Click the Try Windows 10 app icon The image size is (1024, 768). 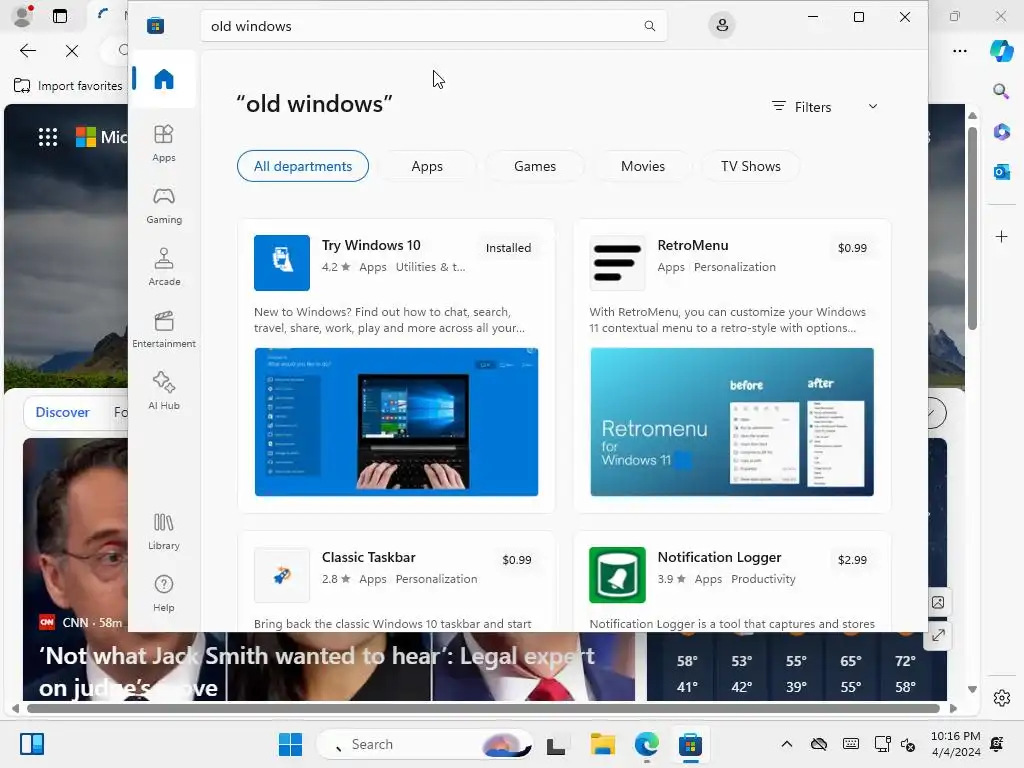(282, 263)
